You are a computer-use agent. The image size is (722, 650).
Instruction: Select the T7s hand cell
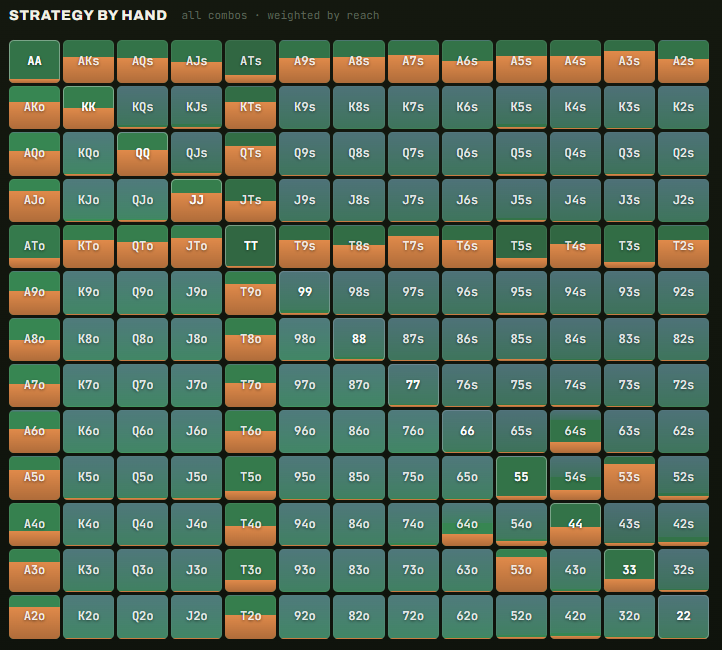pos(413,246)
